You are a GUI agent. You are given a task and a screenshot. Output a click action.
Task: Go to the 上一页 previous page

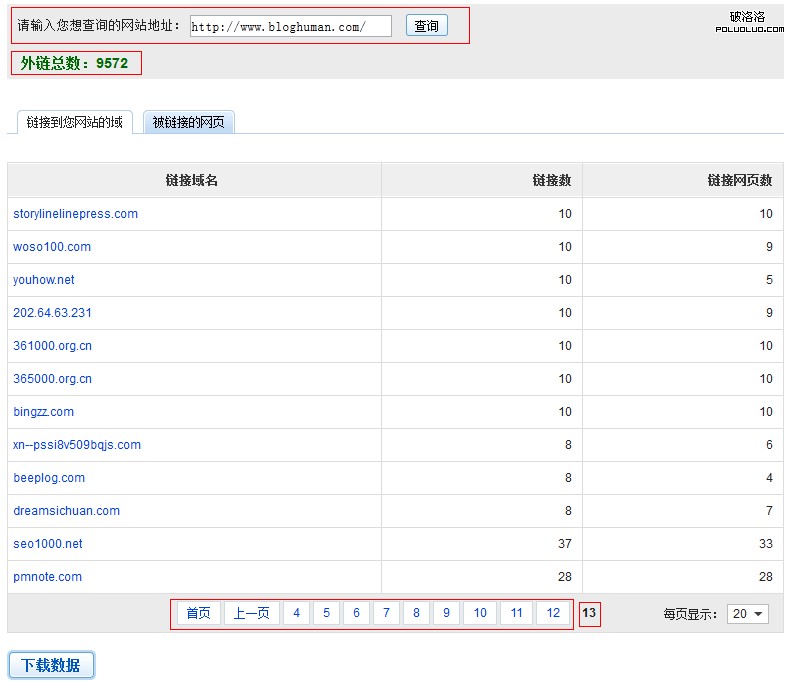point(251,613)
